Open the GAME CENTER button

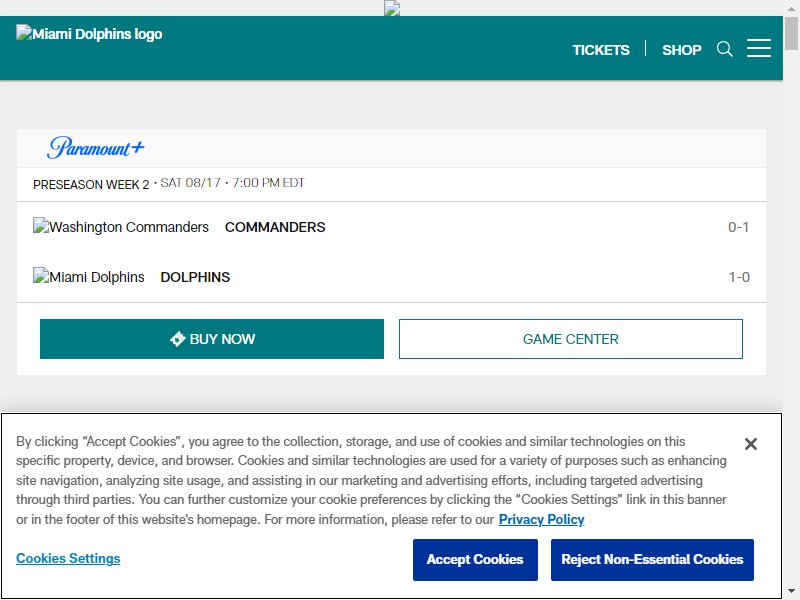[x=570, y=339]
